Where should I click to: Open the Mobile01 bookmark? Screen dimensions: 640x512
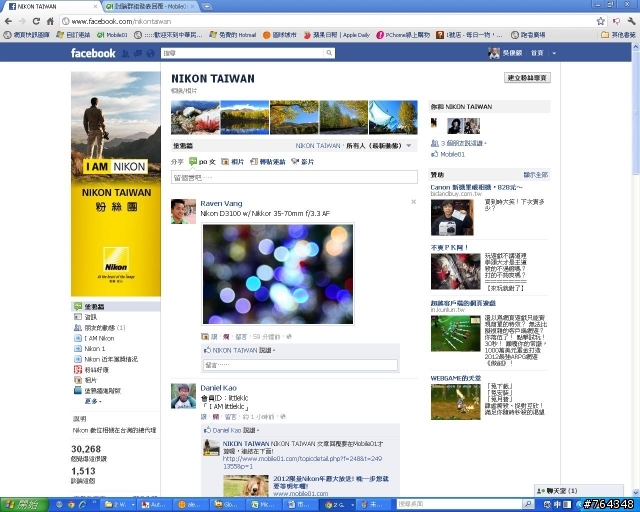(x=112, y=35)
